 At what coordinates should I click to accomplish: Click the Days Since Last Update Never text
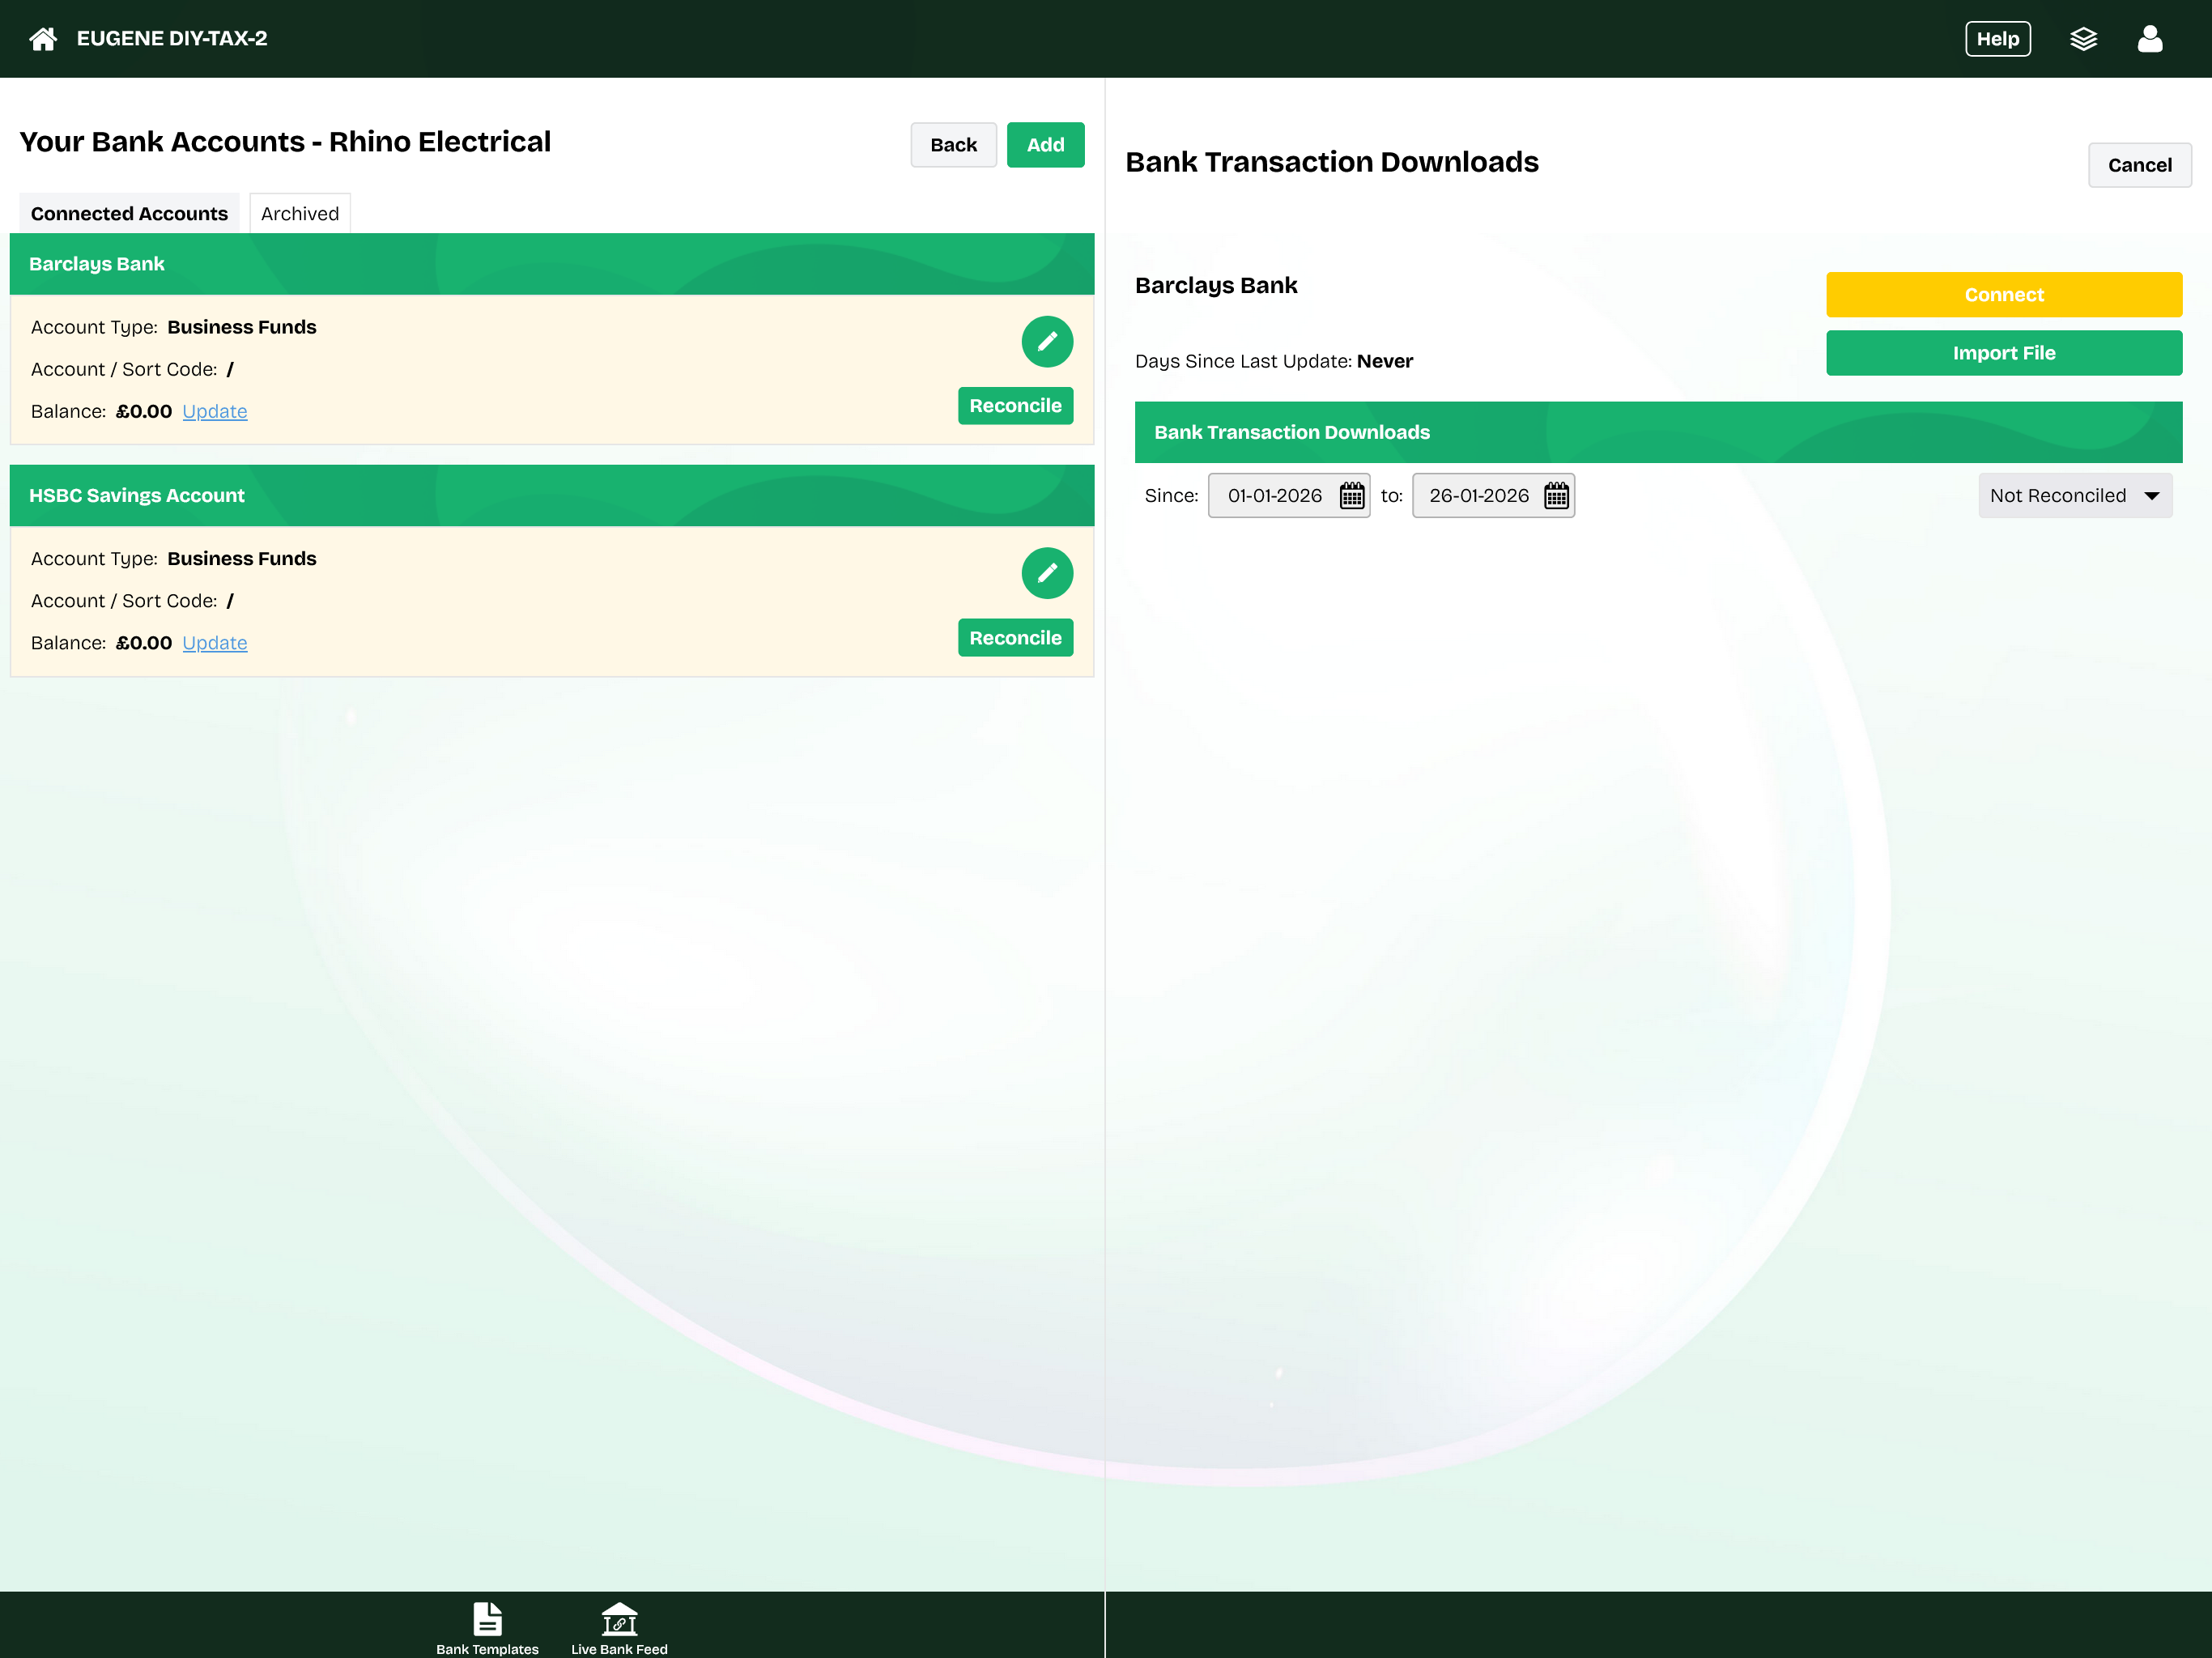pos(1273,361)
